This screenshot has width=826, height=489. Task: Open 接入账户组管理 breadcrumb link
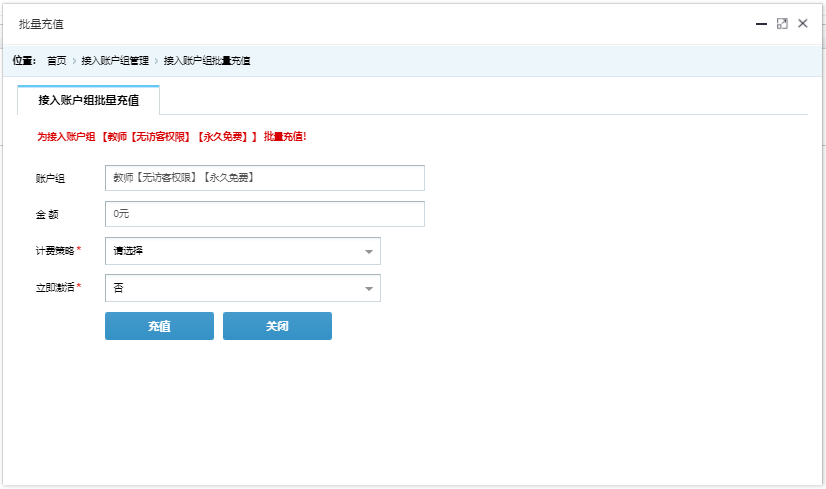point(115,61)
